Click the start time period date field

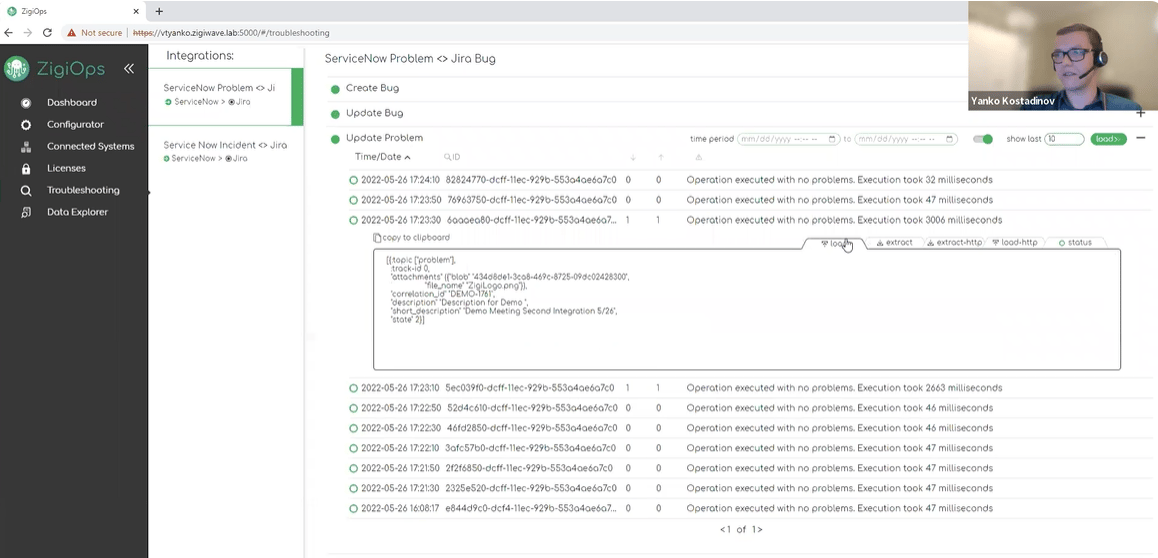[788, 139]
